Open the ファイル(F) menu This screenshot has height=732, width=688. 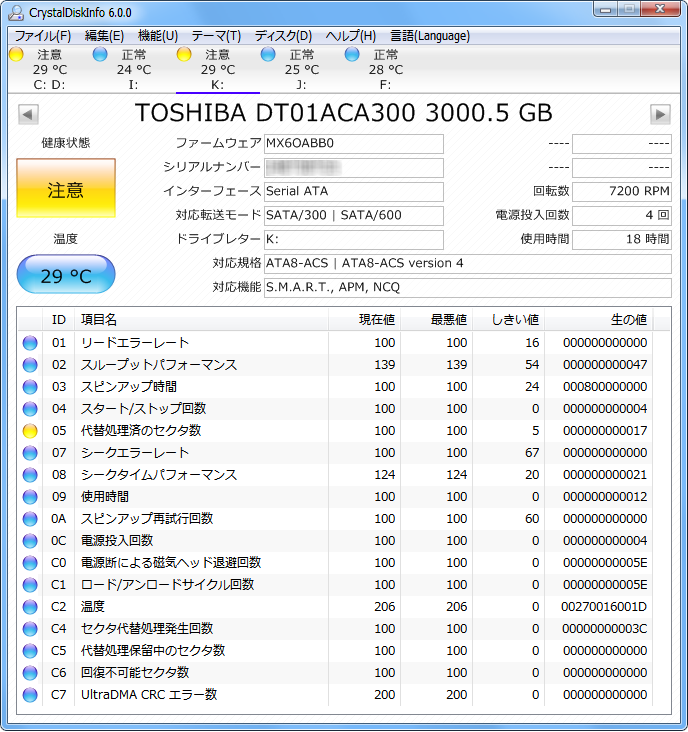pyautogui.click(x=43, y=36)
